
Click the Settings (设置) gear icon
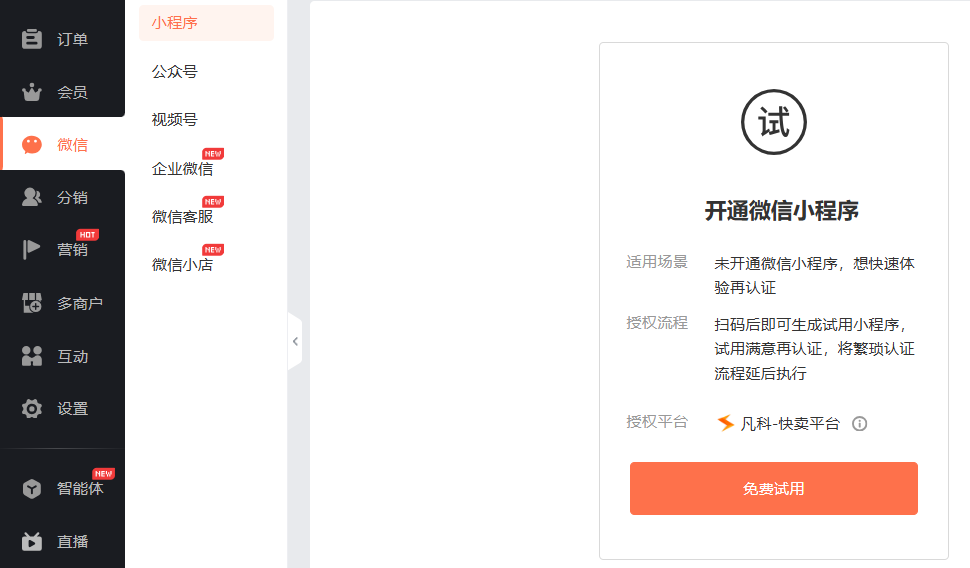coord(32,408)
